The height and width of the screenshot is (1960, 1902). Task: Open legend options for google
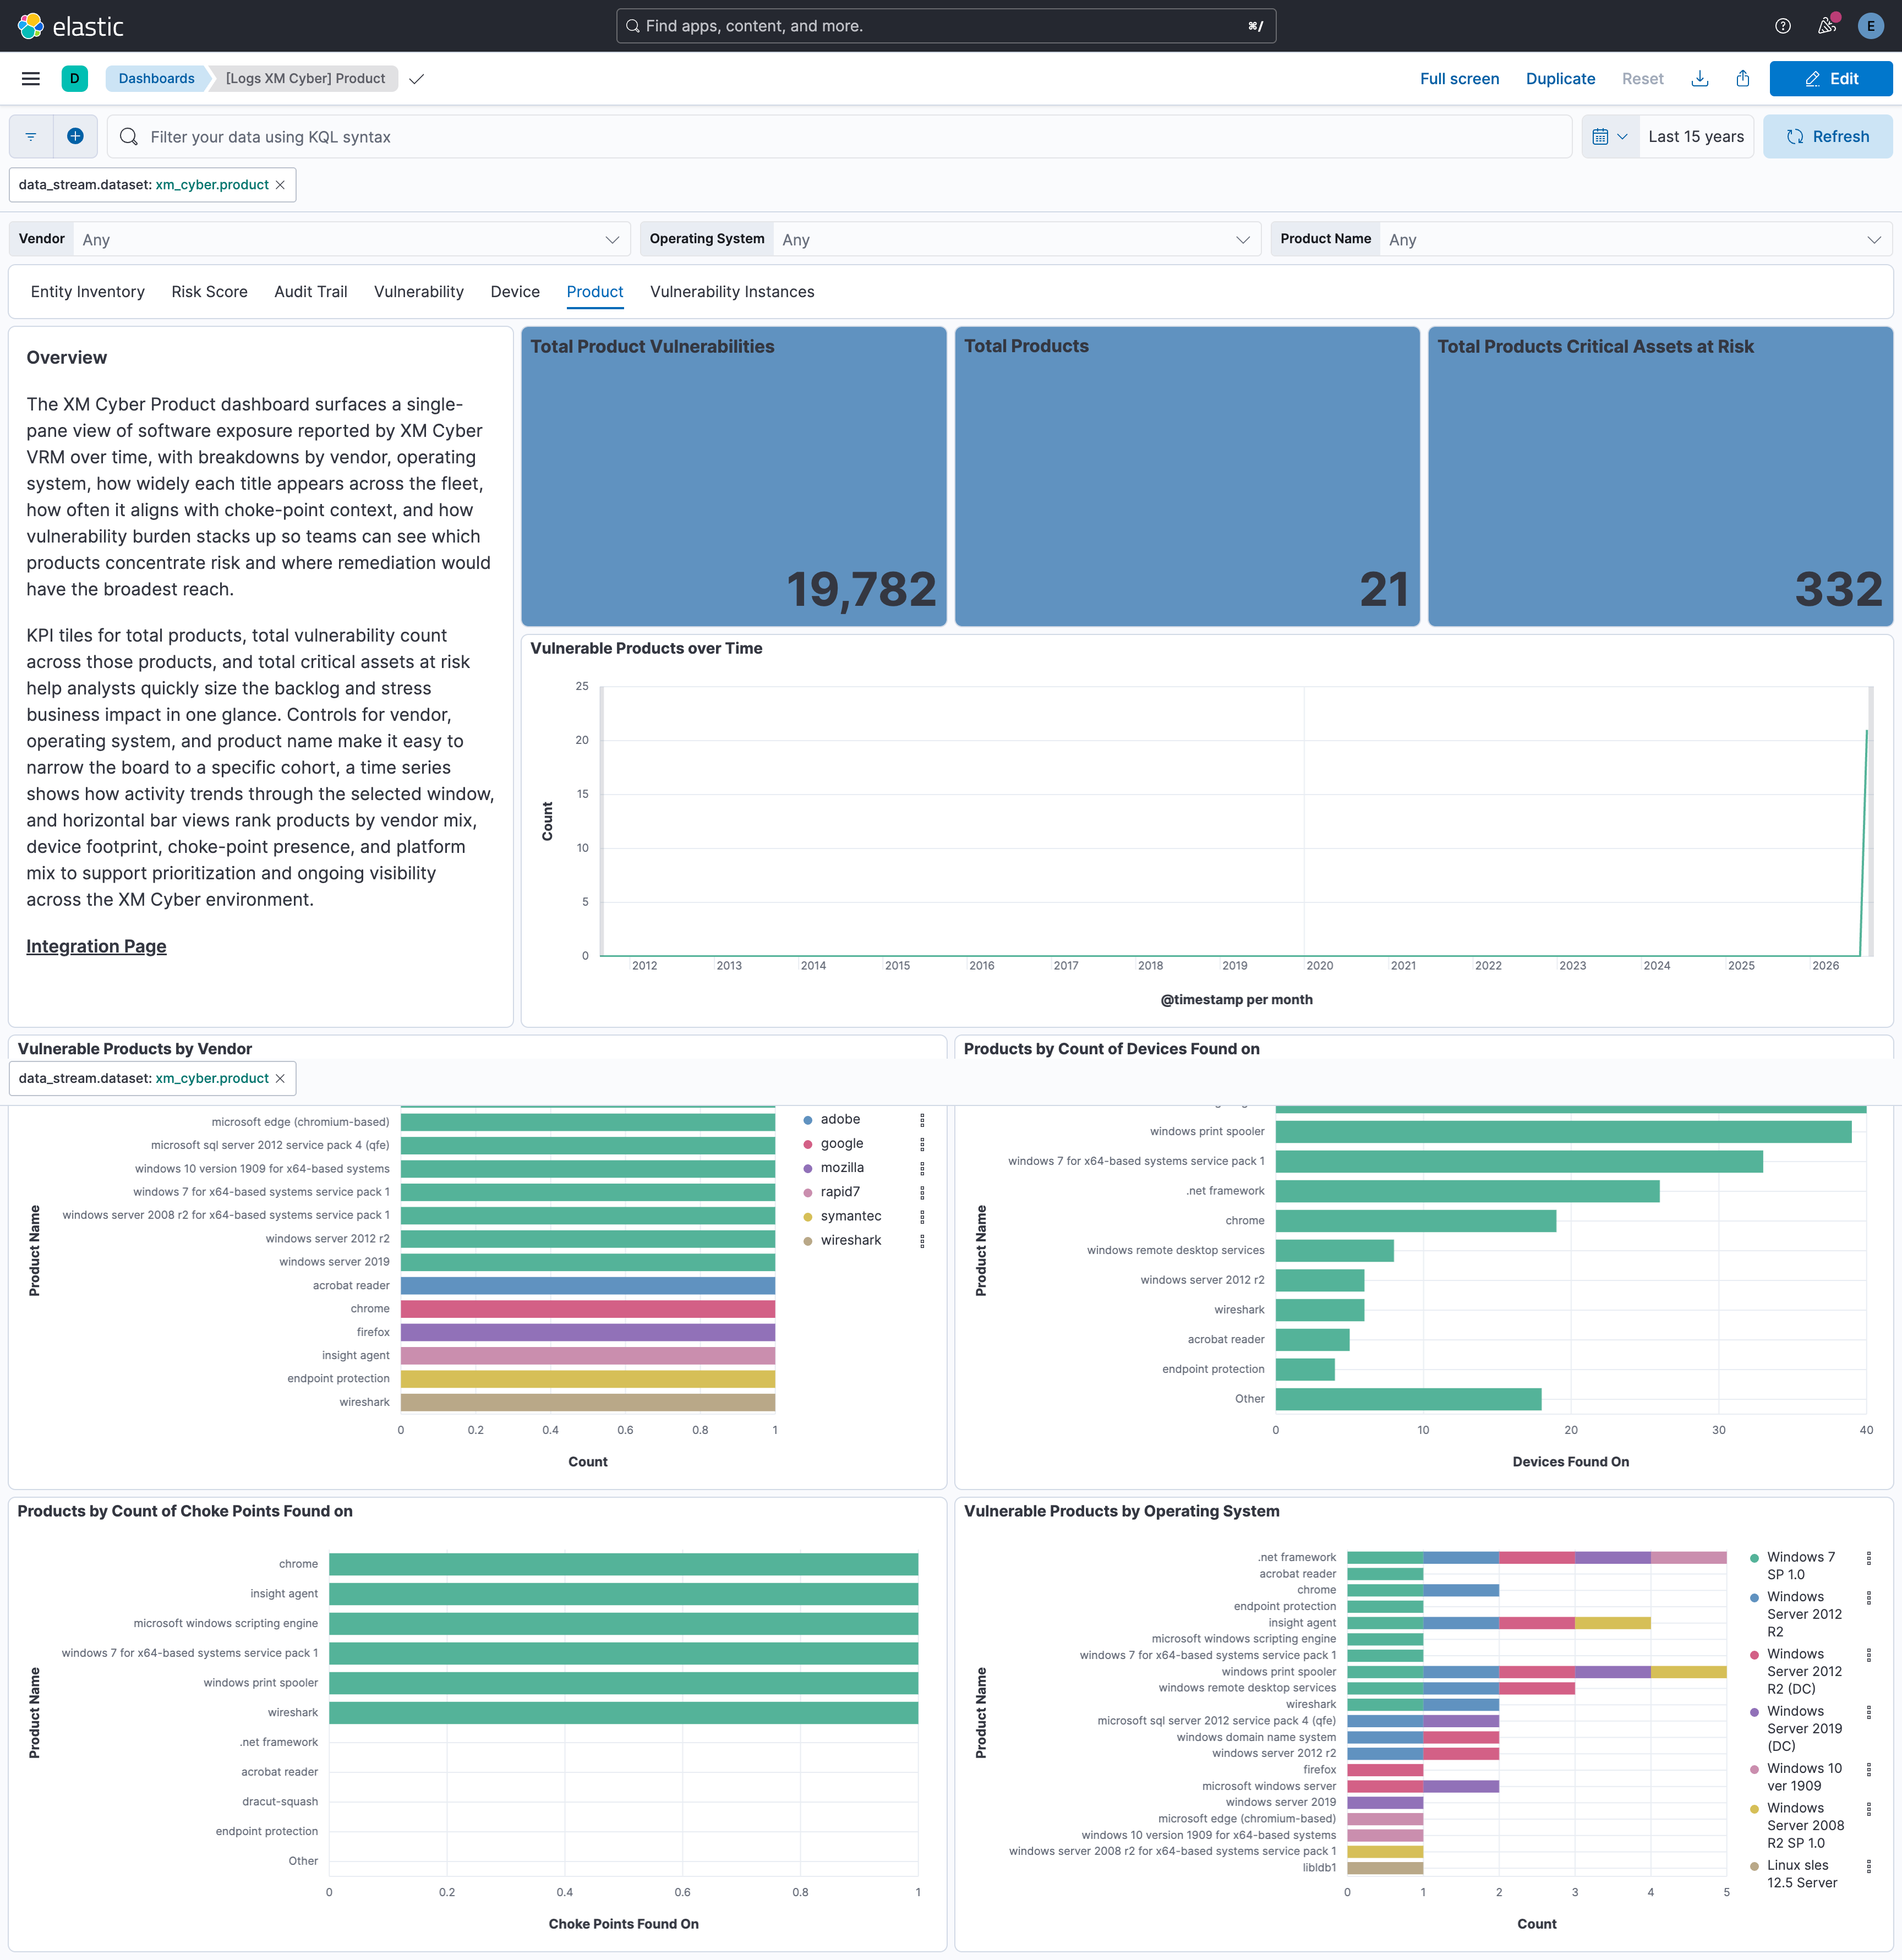pos(922,1144)
